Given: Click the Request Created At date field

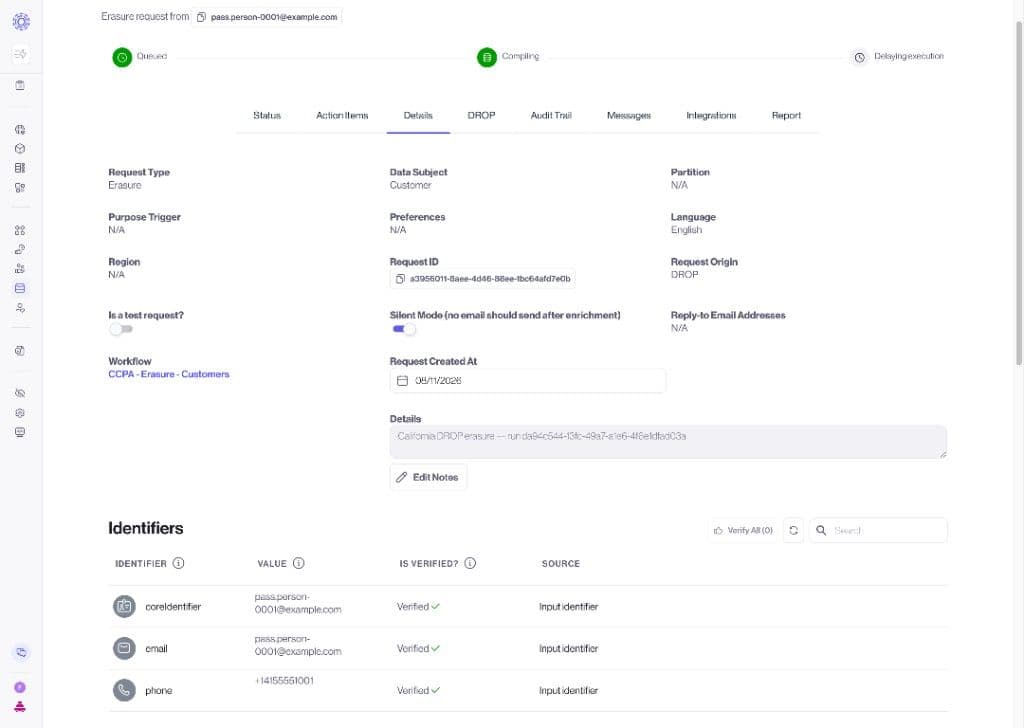Looking at the screenshot, I should tap(528, 381).
